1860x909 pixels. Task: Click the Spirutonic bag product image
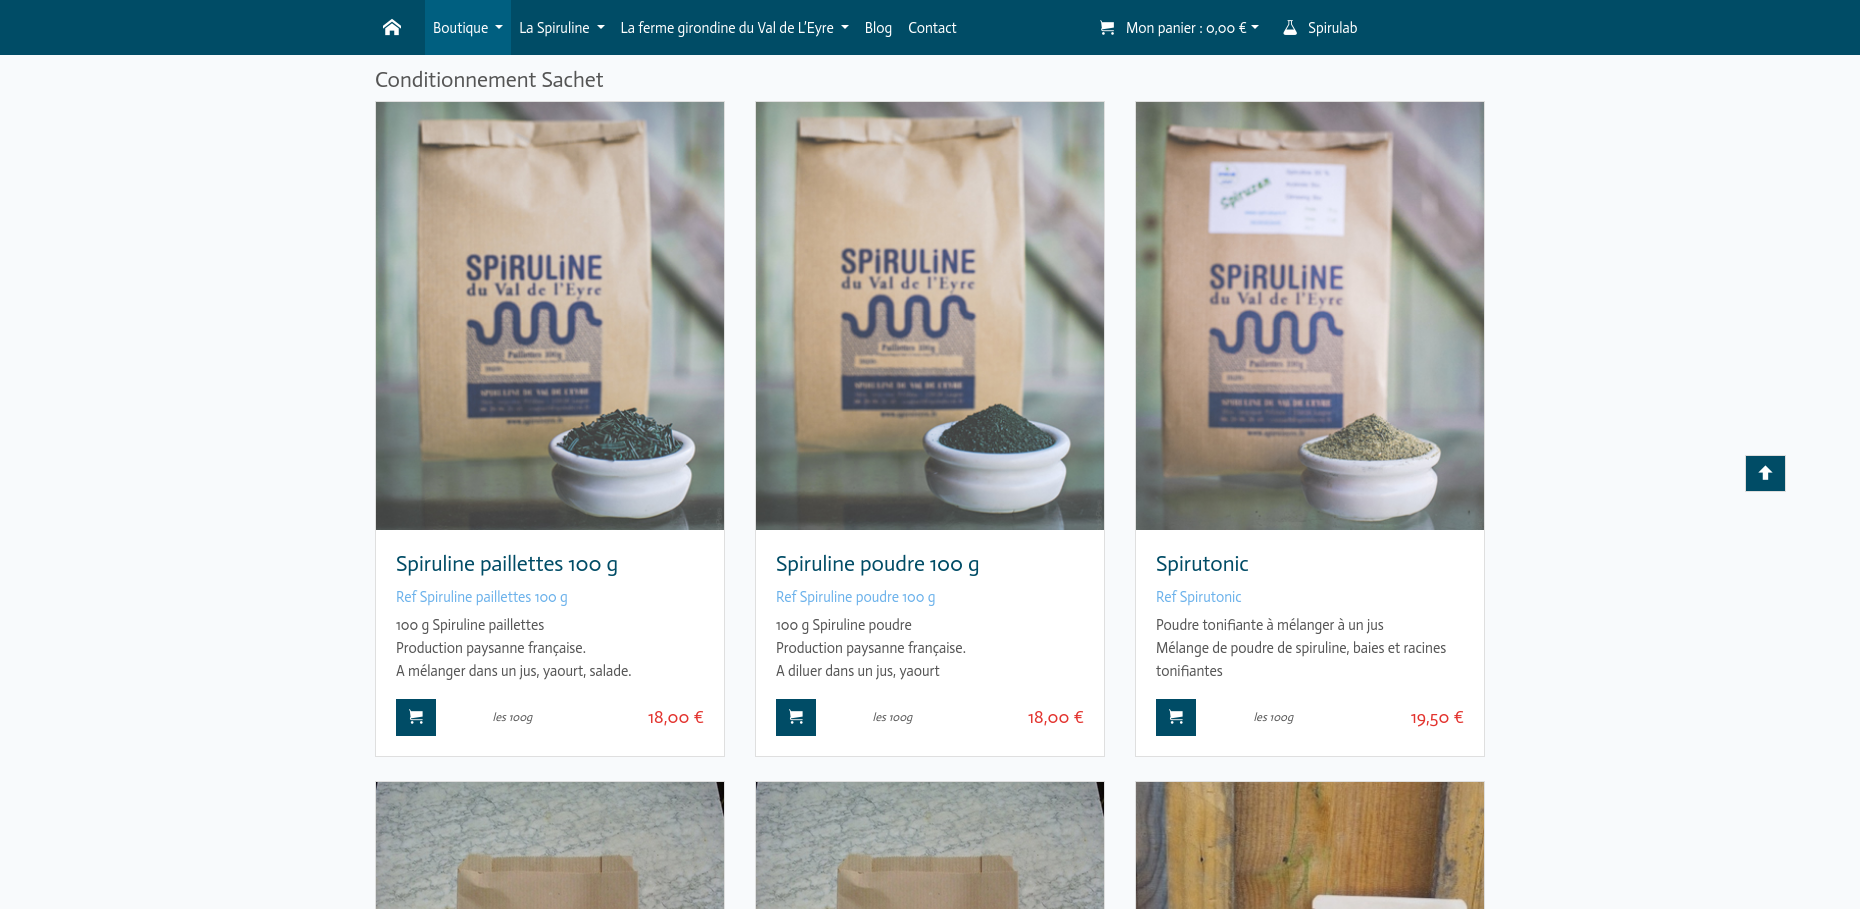click(1309, 314)
